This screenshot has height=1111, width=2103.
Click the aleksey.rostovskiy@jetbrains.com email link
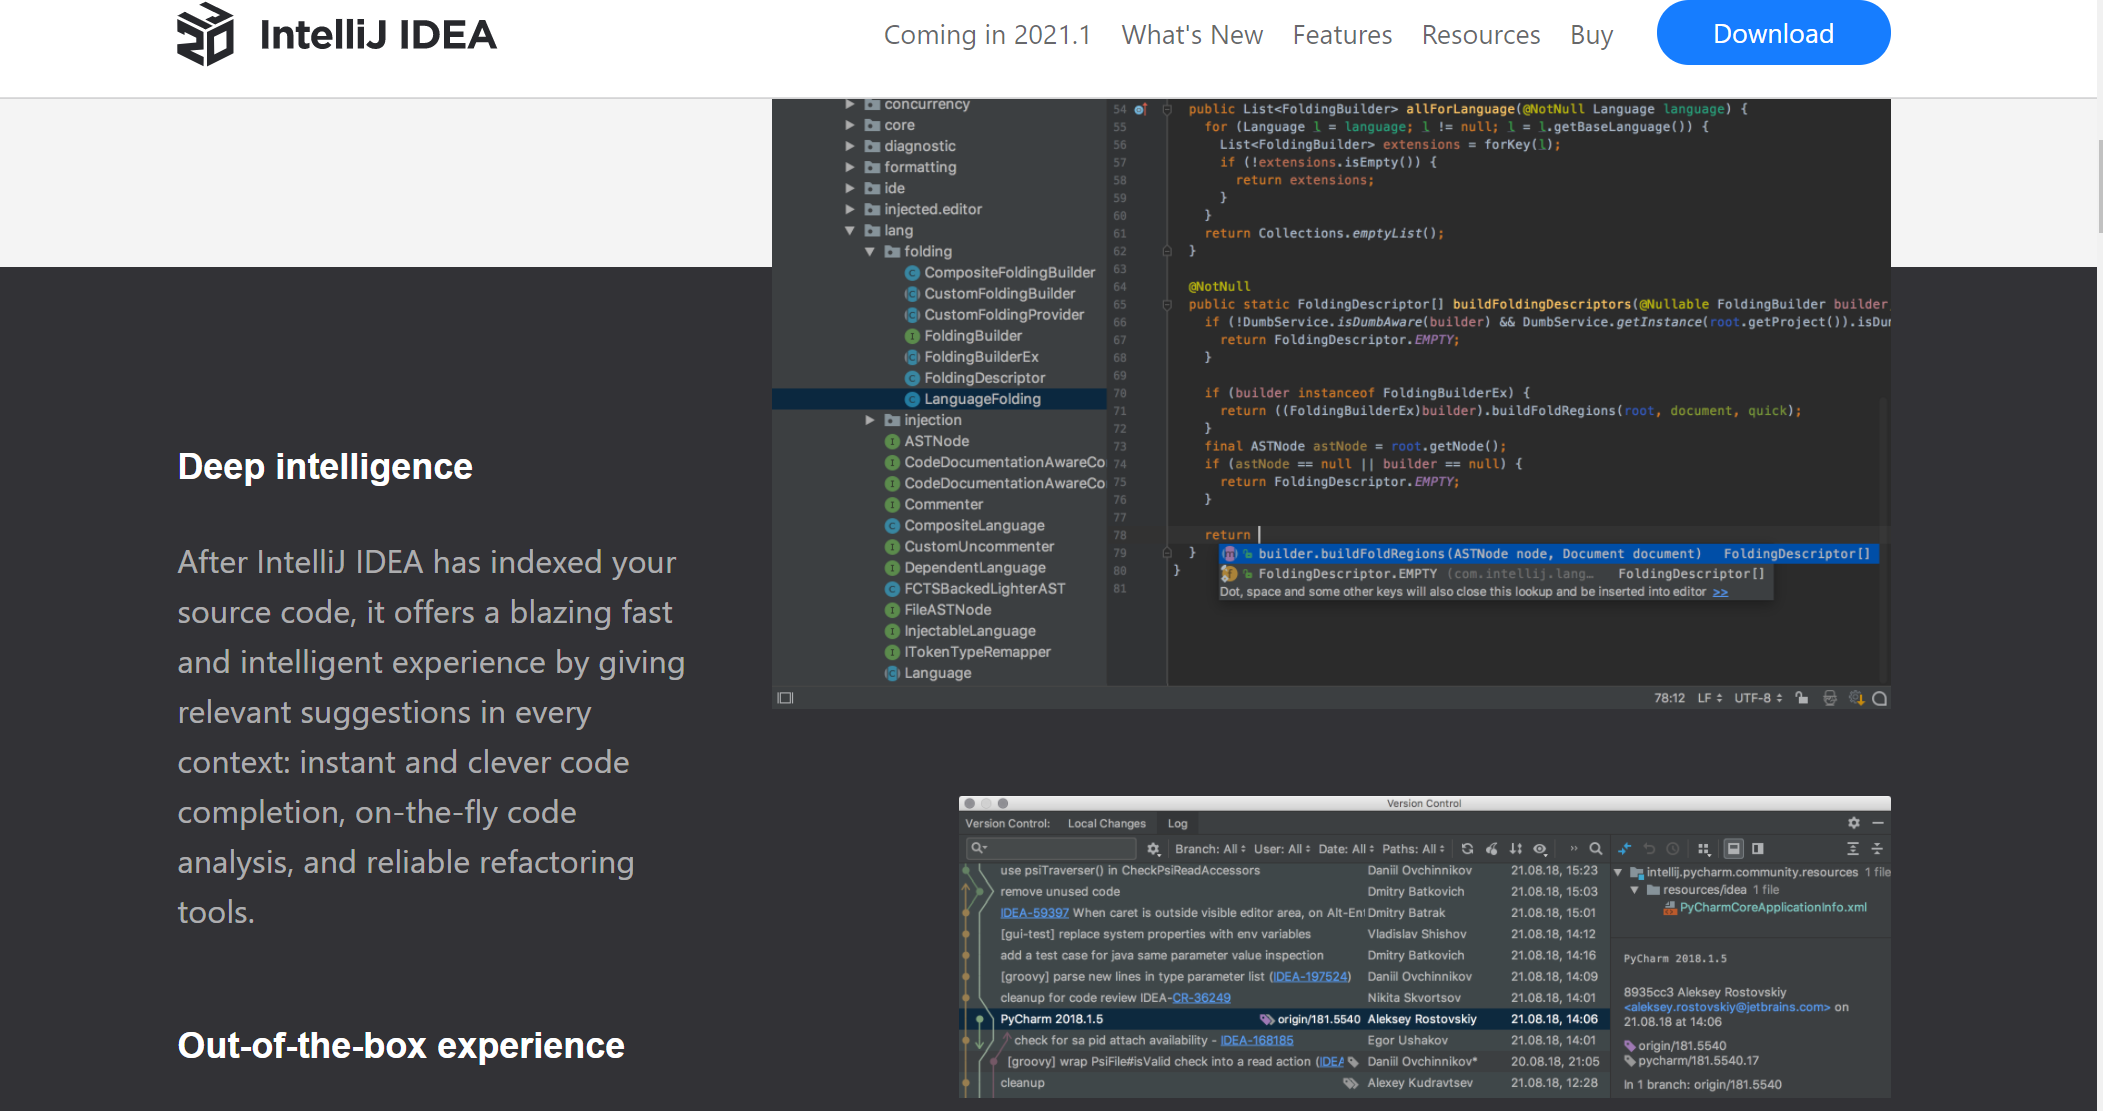(1727, 1008)
